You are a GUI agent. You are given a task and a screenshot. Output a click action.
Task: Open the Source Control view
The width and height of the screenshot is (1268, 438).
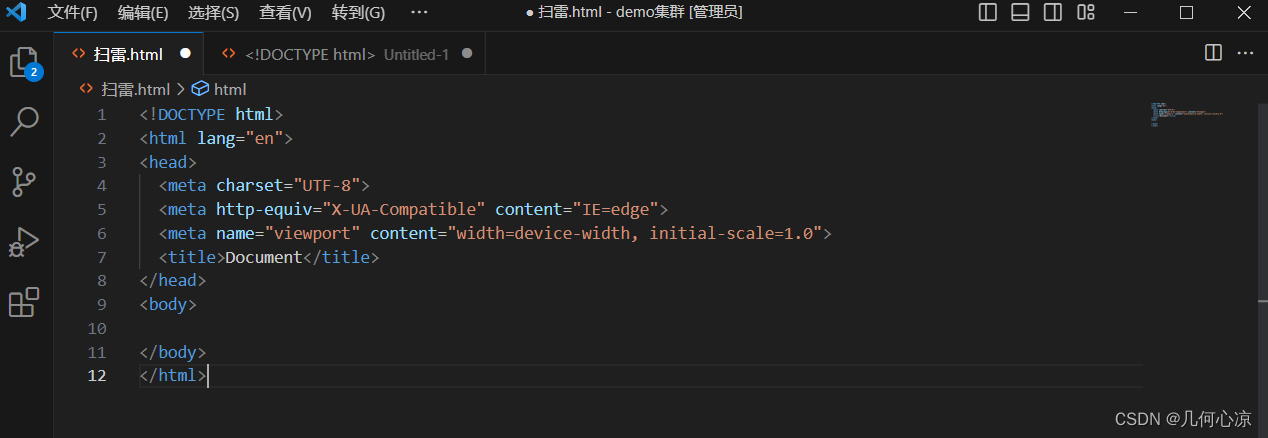click(23, 182)
